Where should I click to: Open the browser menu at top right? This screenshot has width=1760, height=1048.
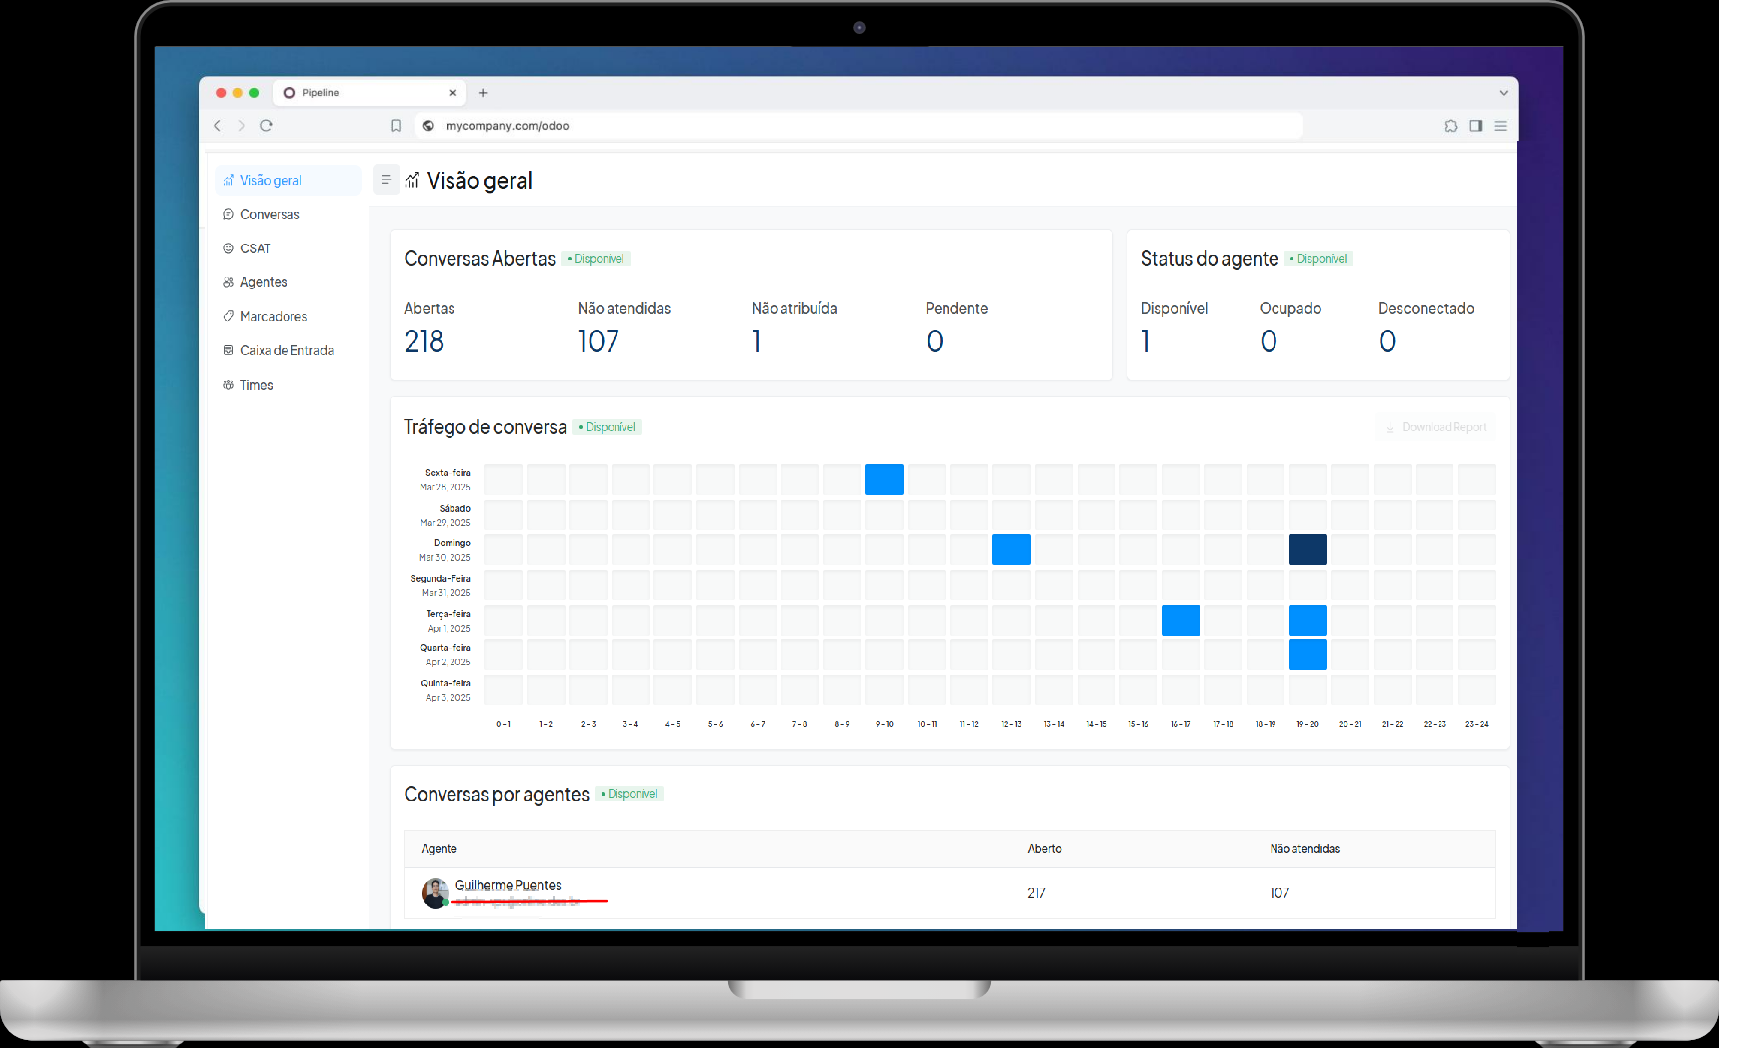pyautogui.click(x=1500, y=126)
